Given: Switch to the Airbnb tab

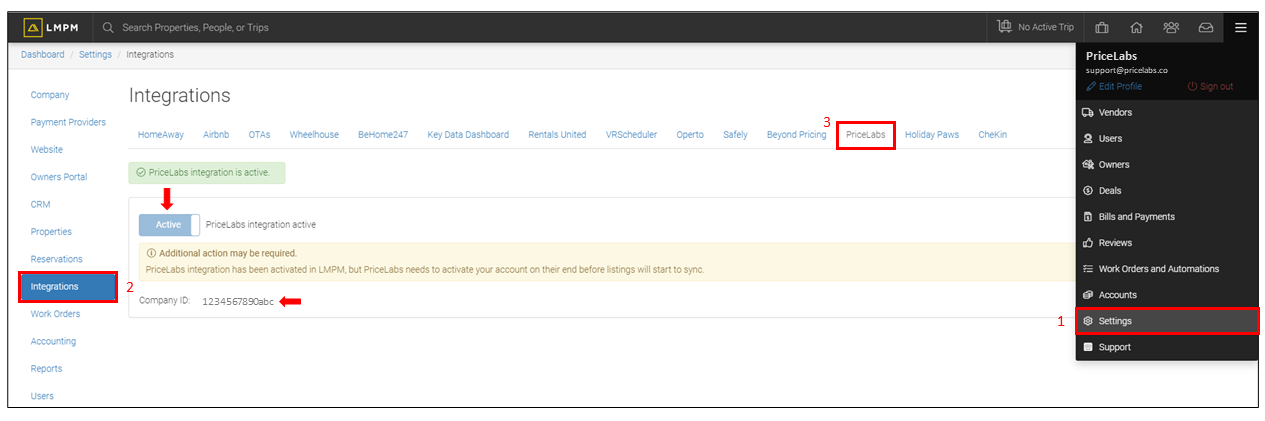Looking at the screenshot, I should pyautogui.click(x=216, y=134).
